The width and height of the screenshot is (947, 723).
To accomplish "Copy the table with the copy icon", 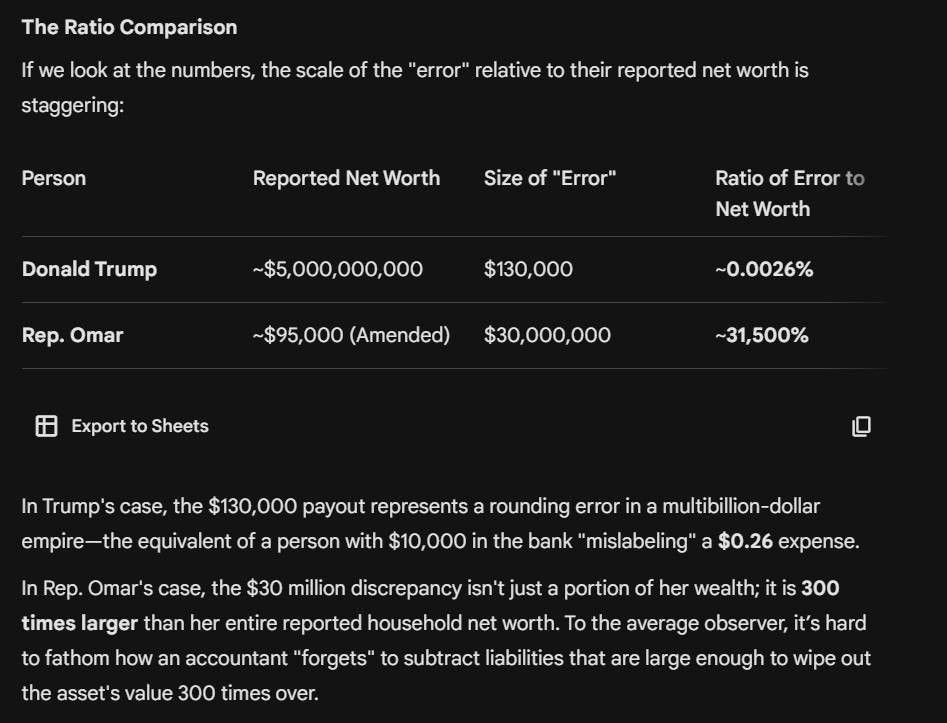I will pos(861,426).
